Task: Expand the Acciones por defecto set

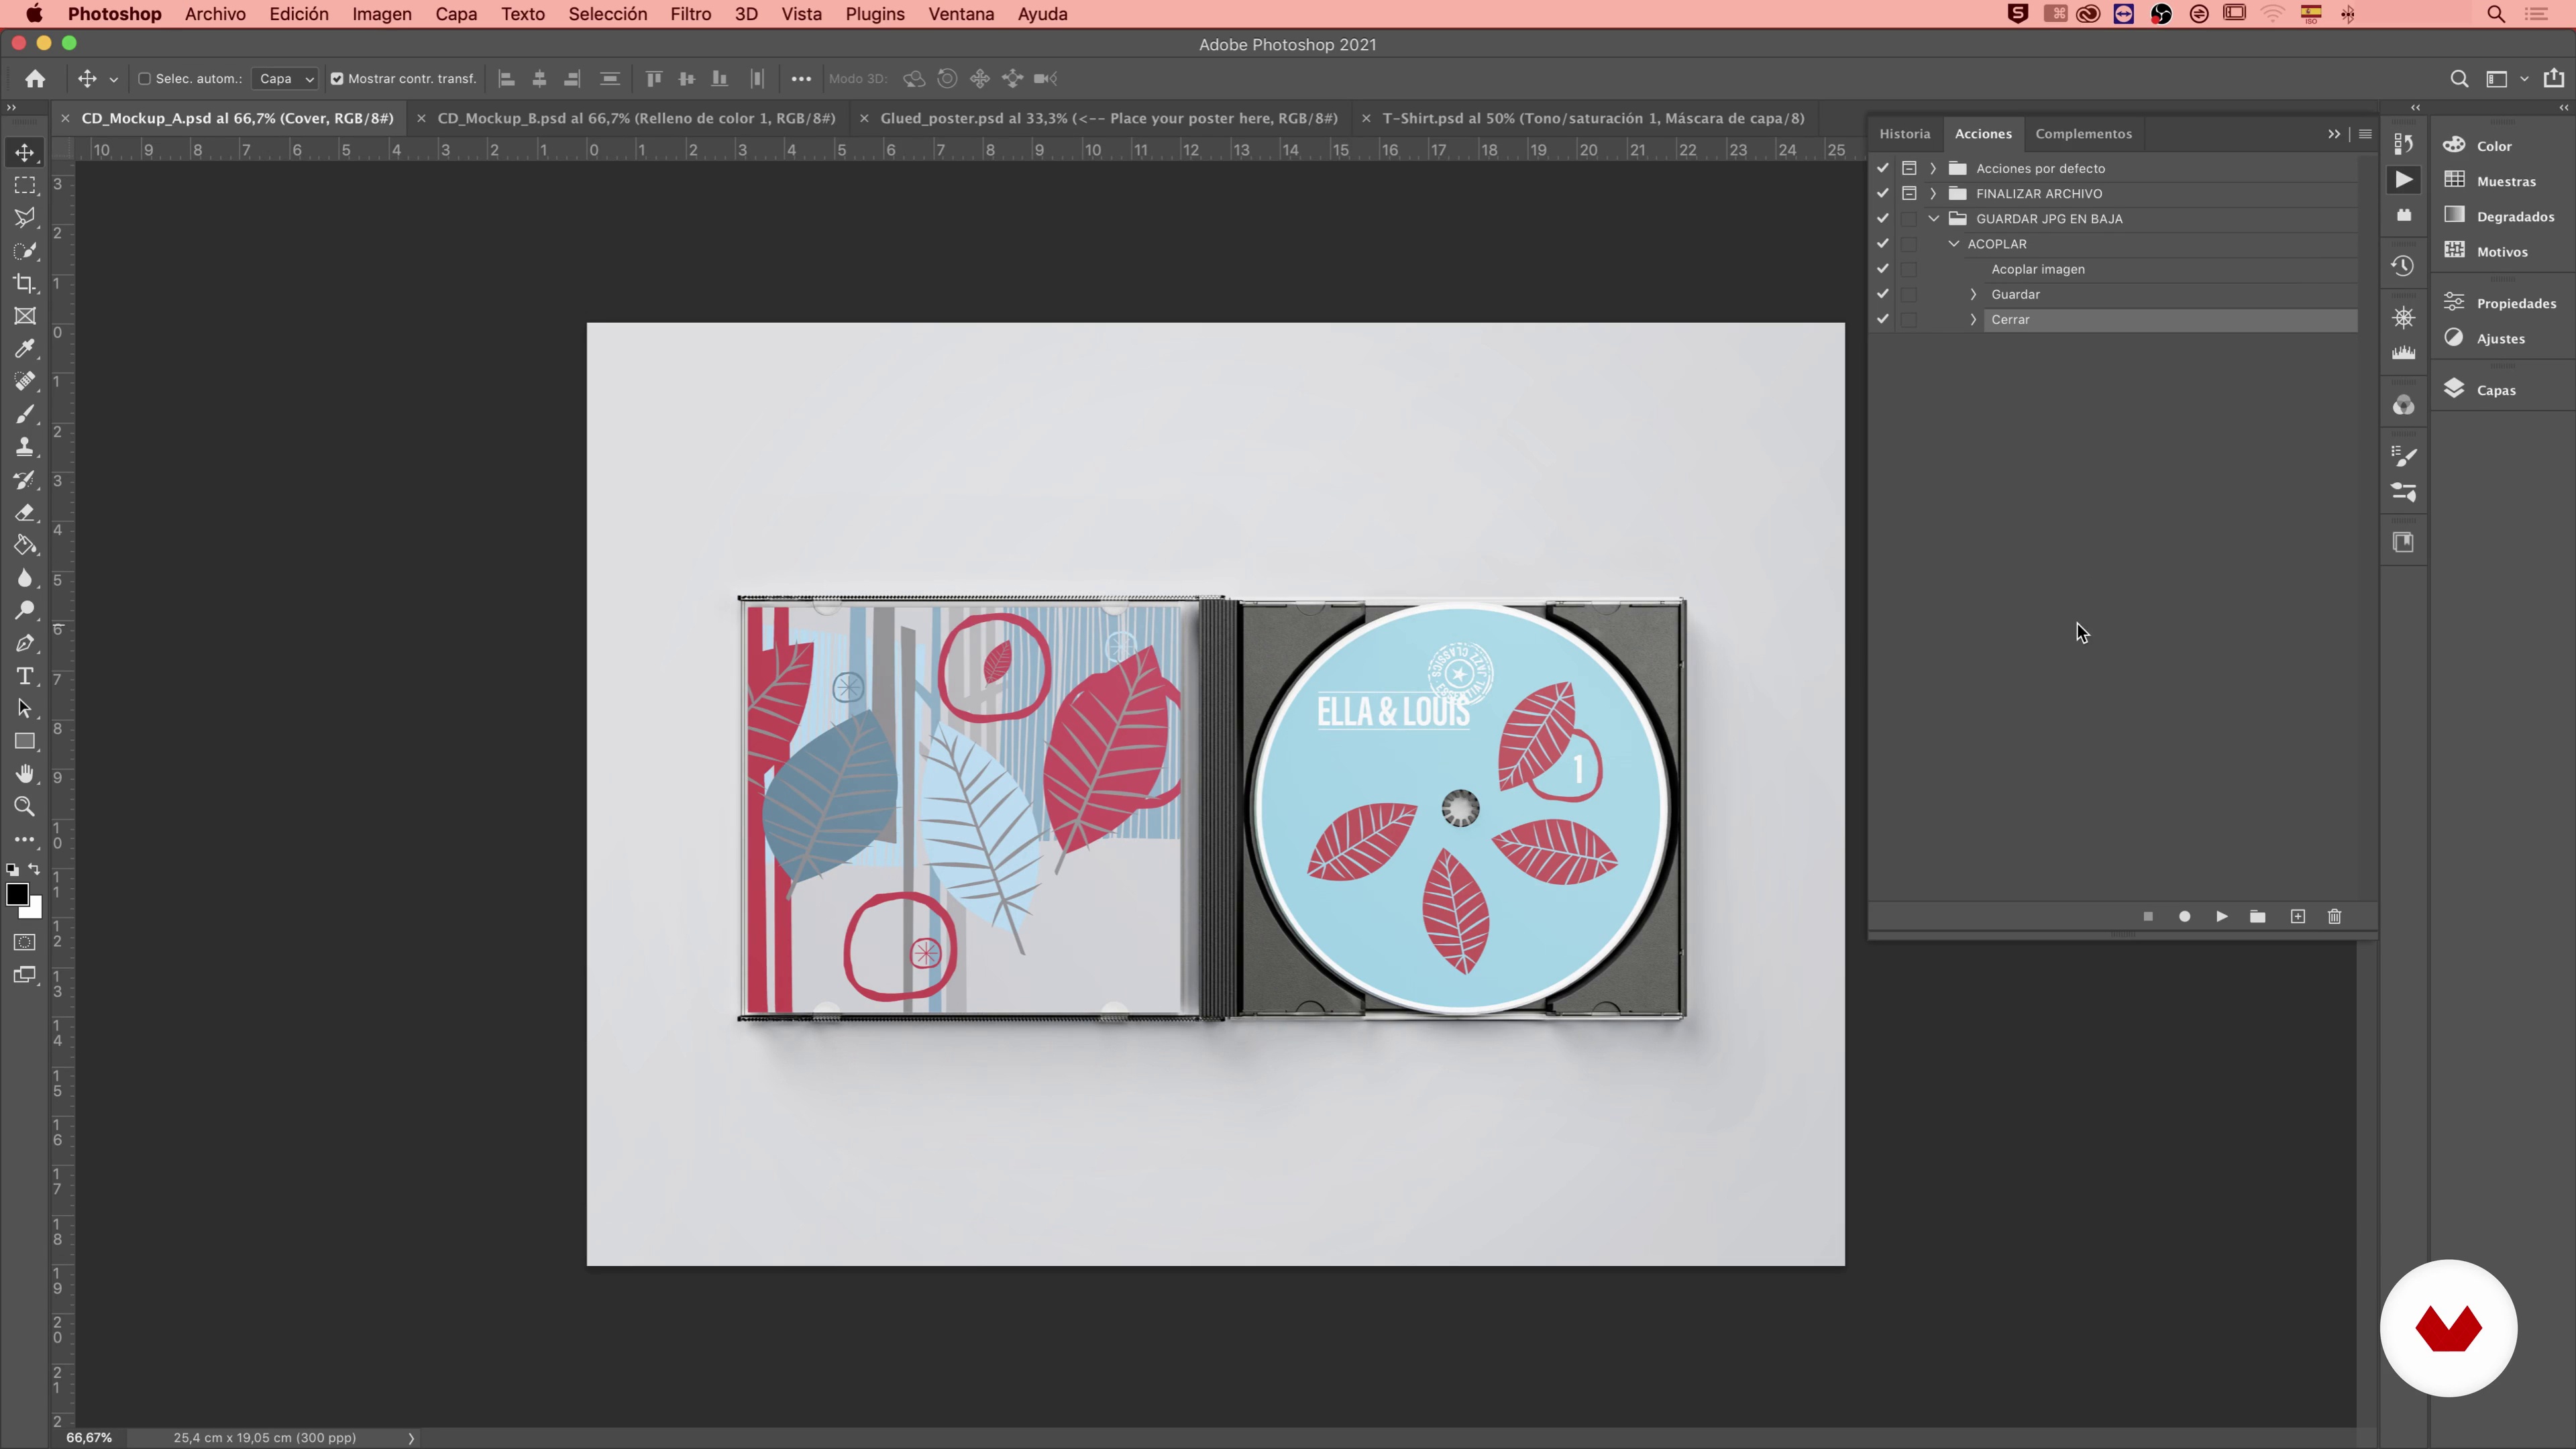Action: coord(1933,168)
